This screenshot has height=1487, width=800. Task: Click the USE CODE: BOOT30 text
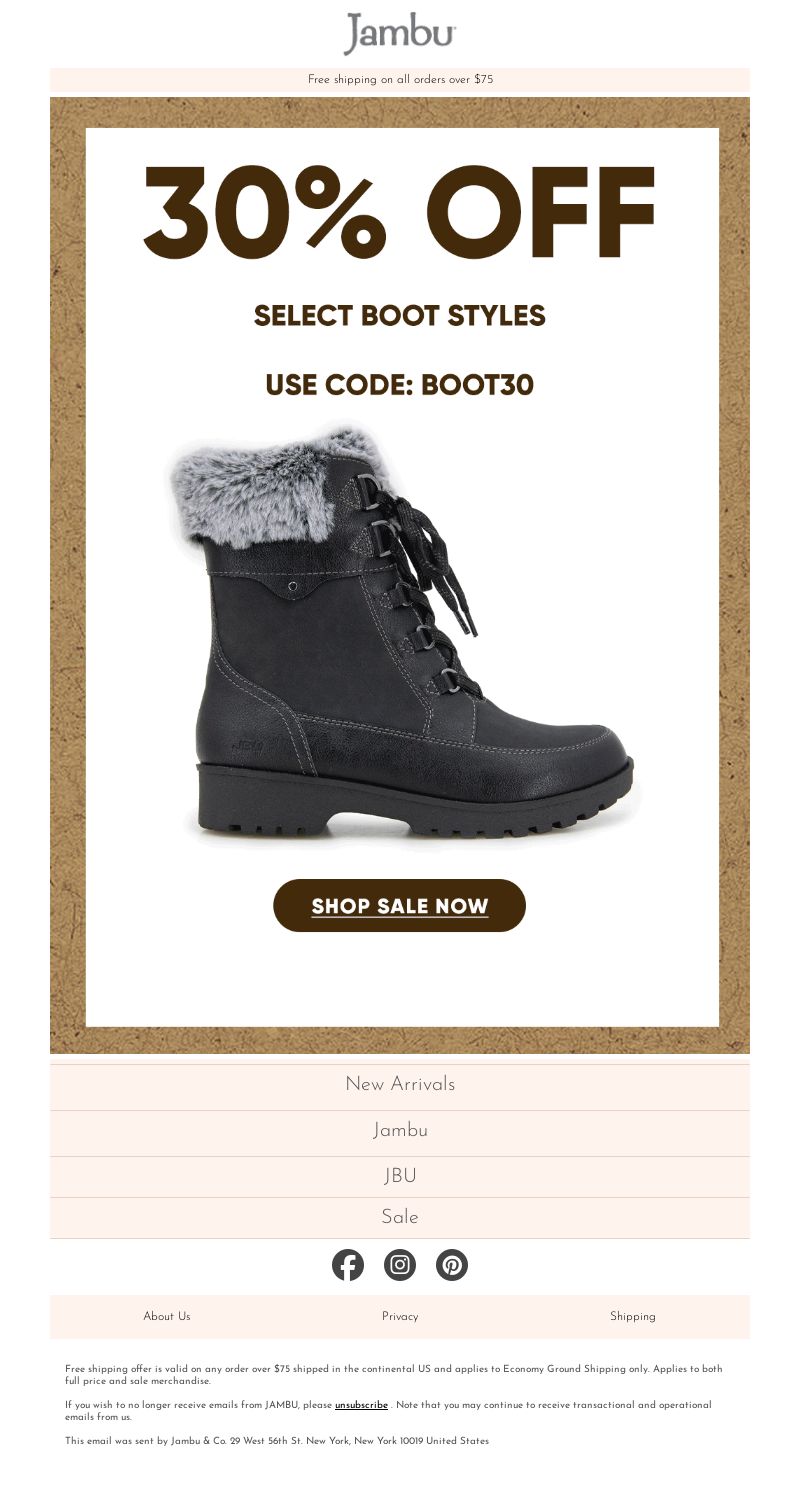pyautogui.click(x=400, y=385)
